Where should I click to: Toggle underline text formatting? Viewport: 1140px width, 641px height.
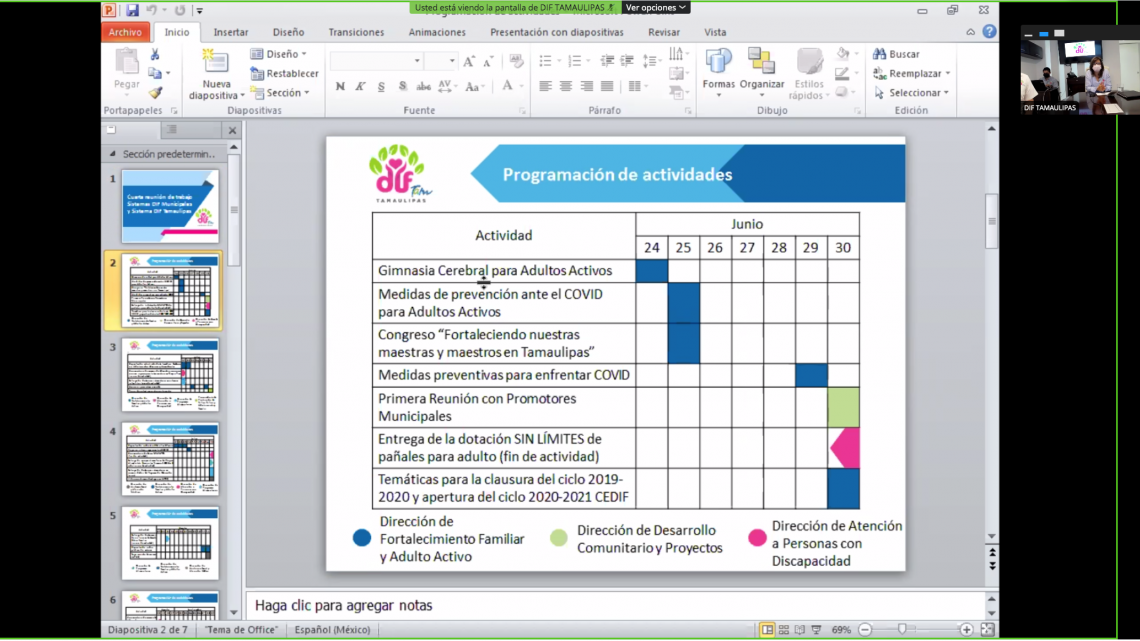(x=381, y=86)
